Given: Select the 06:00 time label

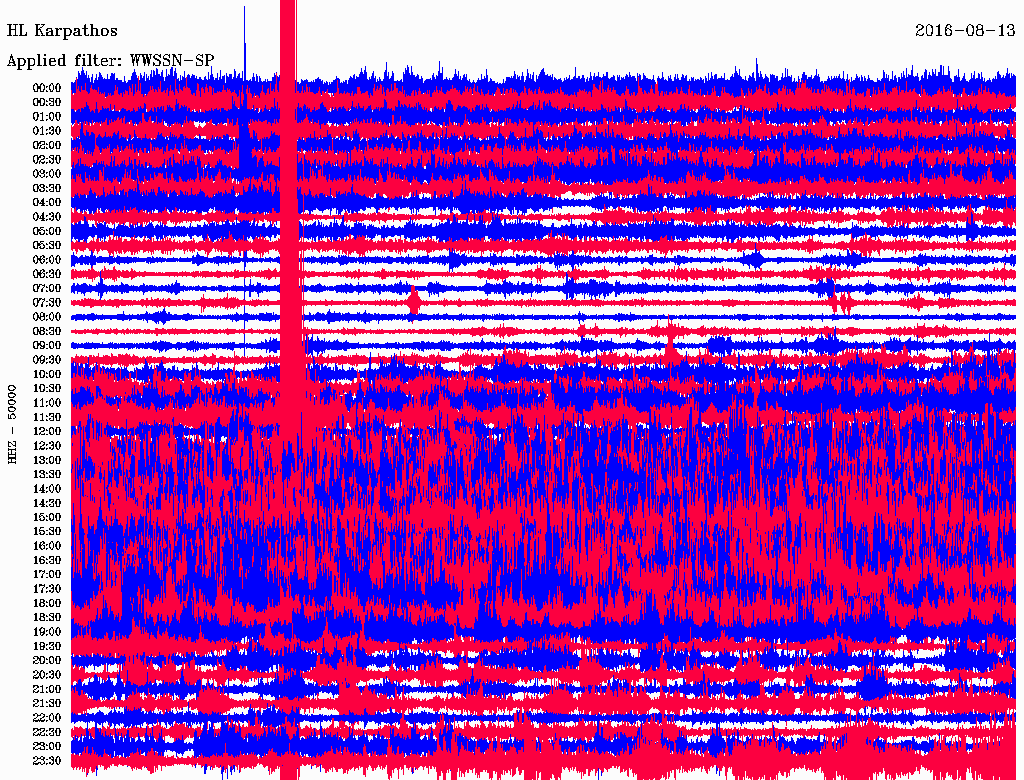Looking at the screenshot, I should pyautogui.click(x=47, y=259).
